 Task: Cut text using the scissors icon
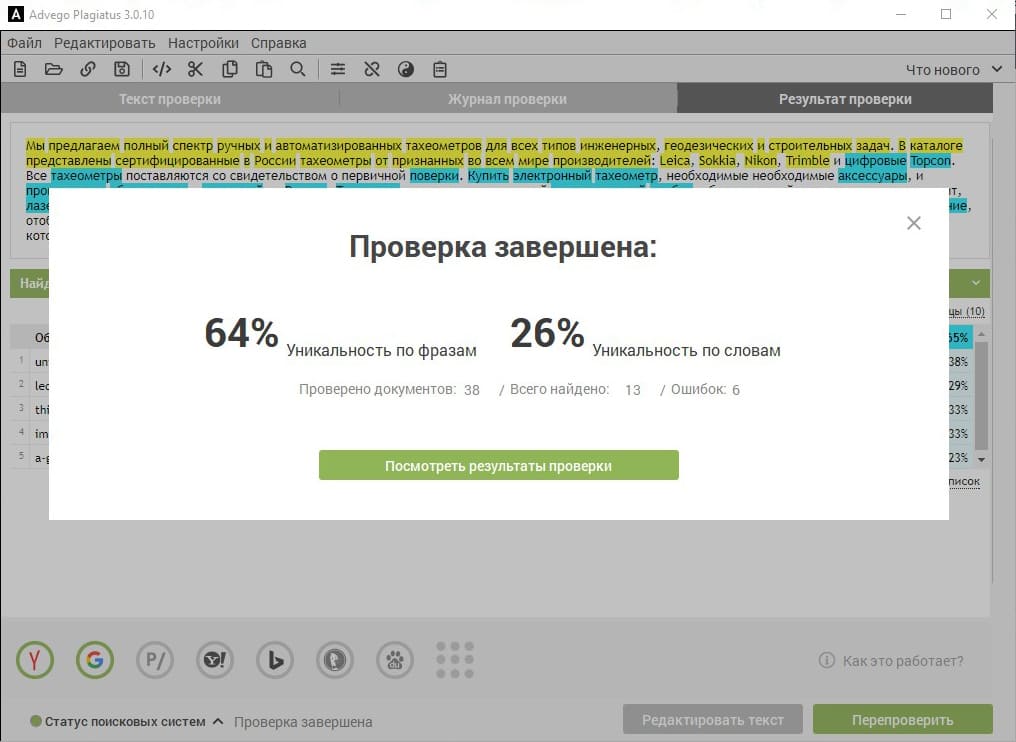195,69
